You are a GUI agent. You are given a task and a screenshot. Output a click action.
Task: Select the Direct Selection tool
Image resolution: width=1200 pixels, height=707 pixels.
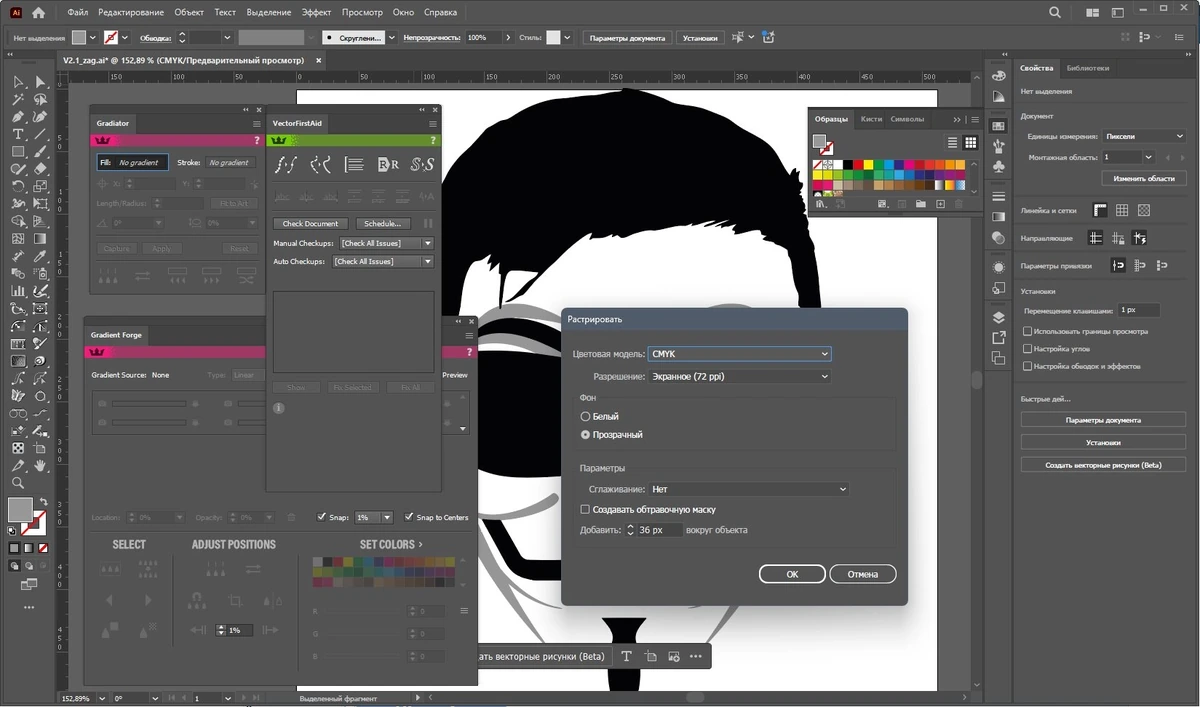(40, 82)
